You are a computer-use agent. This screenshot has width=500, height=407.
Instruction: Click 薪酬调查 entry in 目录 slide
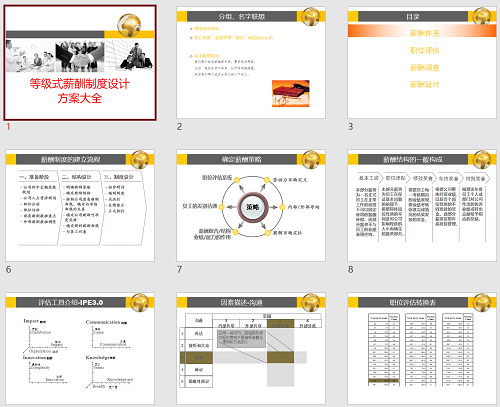(x=424, y=68)
